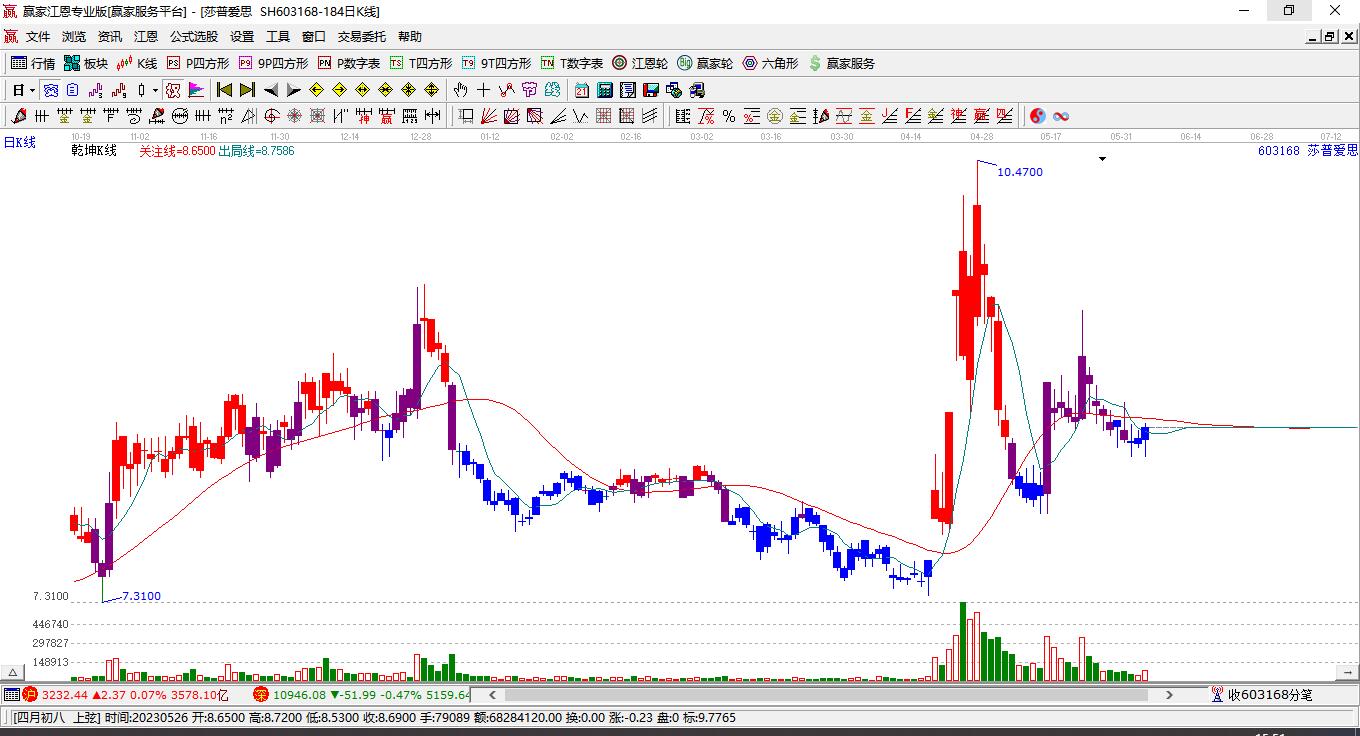Click the 10.4700 peak price label

point(1020,172)
